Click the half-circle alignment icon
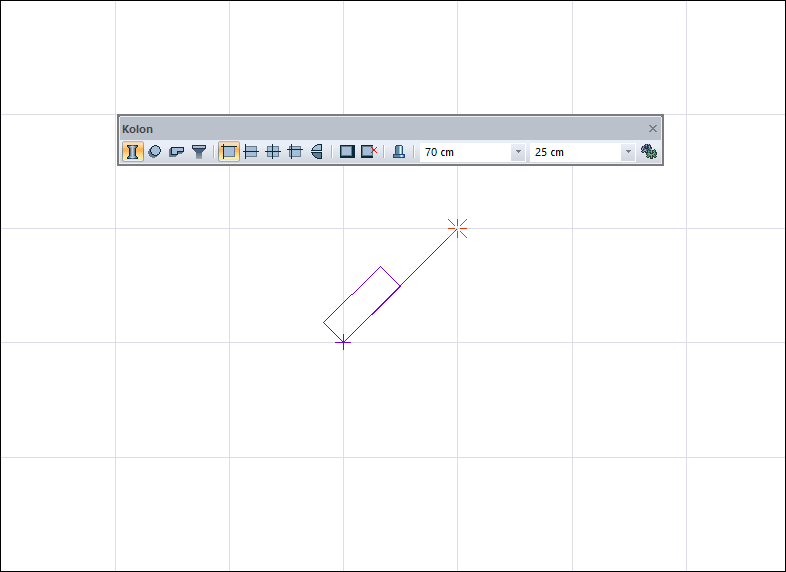 pos(317,151)
